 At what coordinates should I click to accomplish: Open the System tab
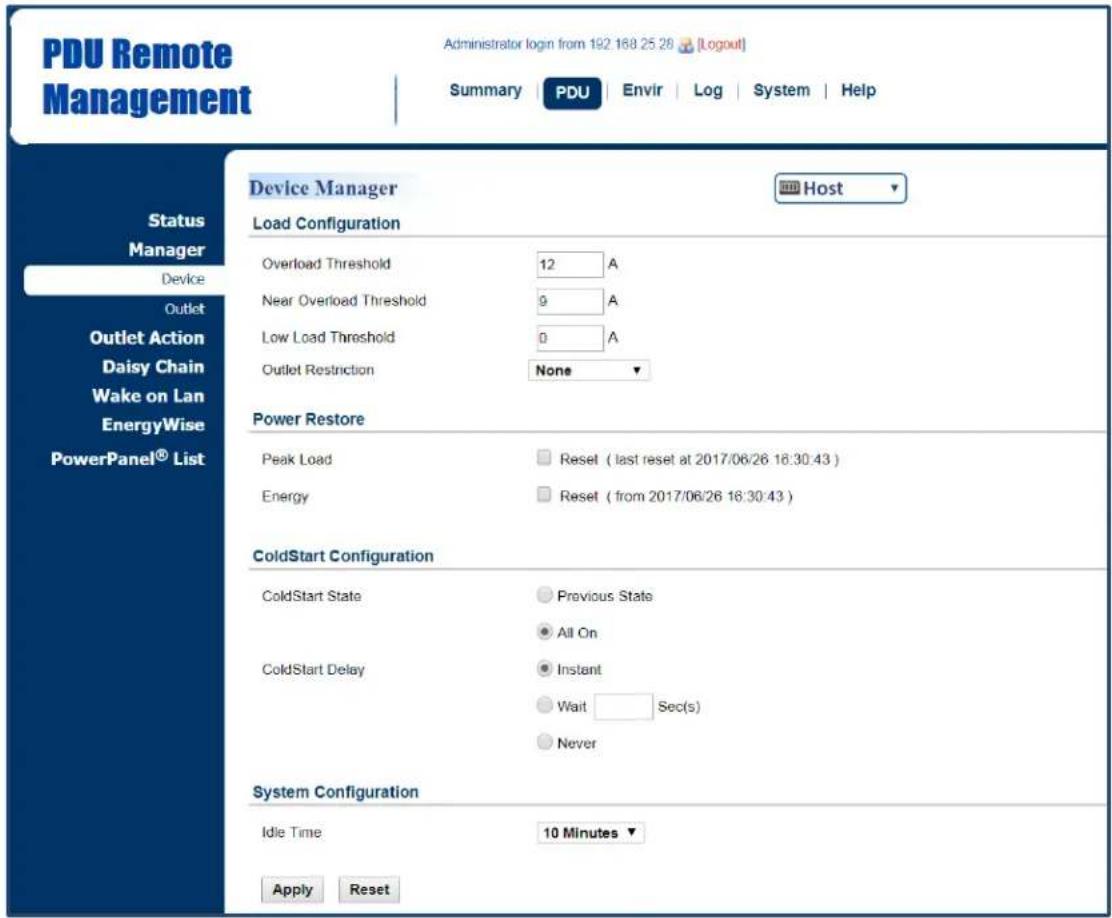[781, 90]
